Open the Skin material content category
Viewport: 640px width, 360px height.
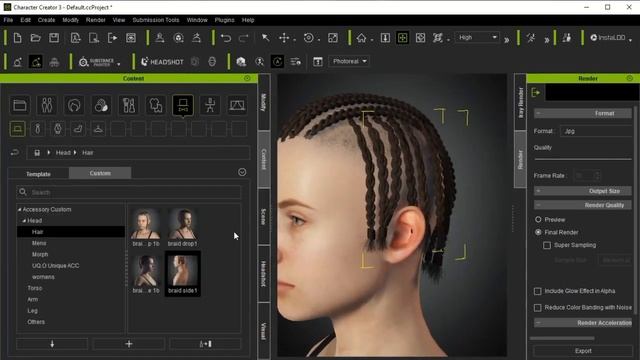point(101,105)
